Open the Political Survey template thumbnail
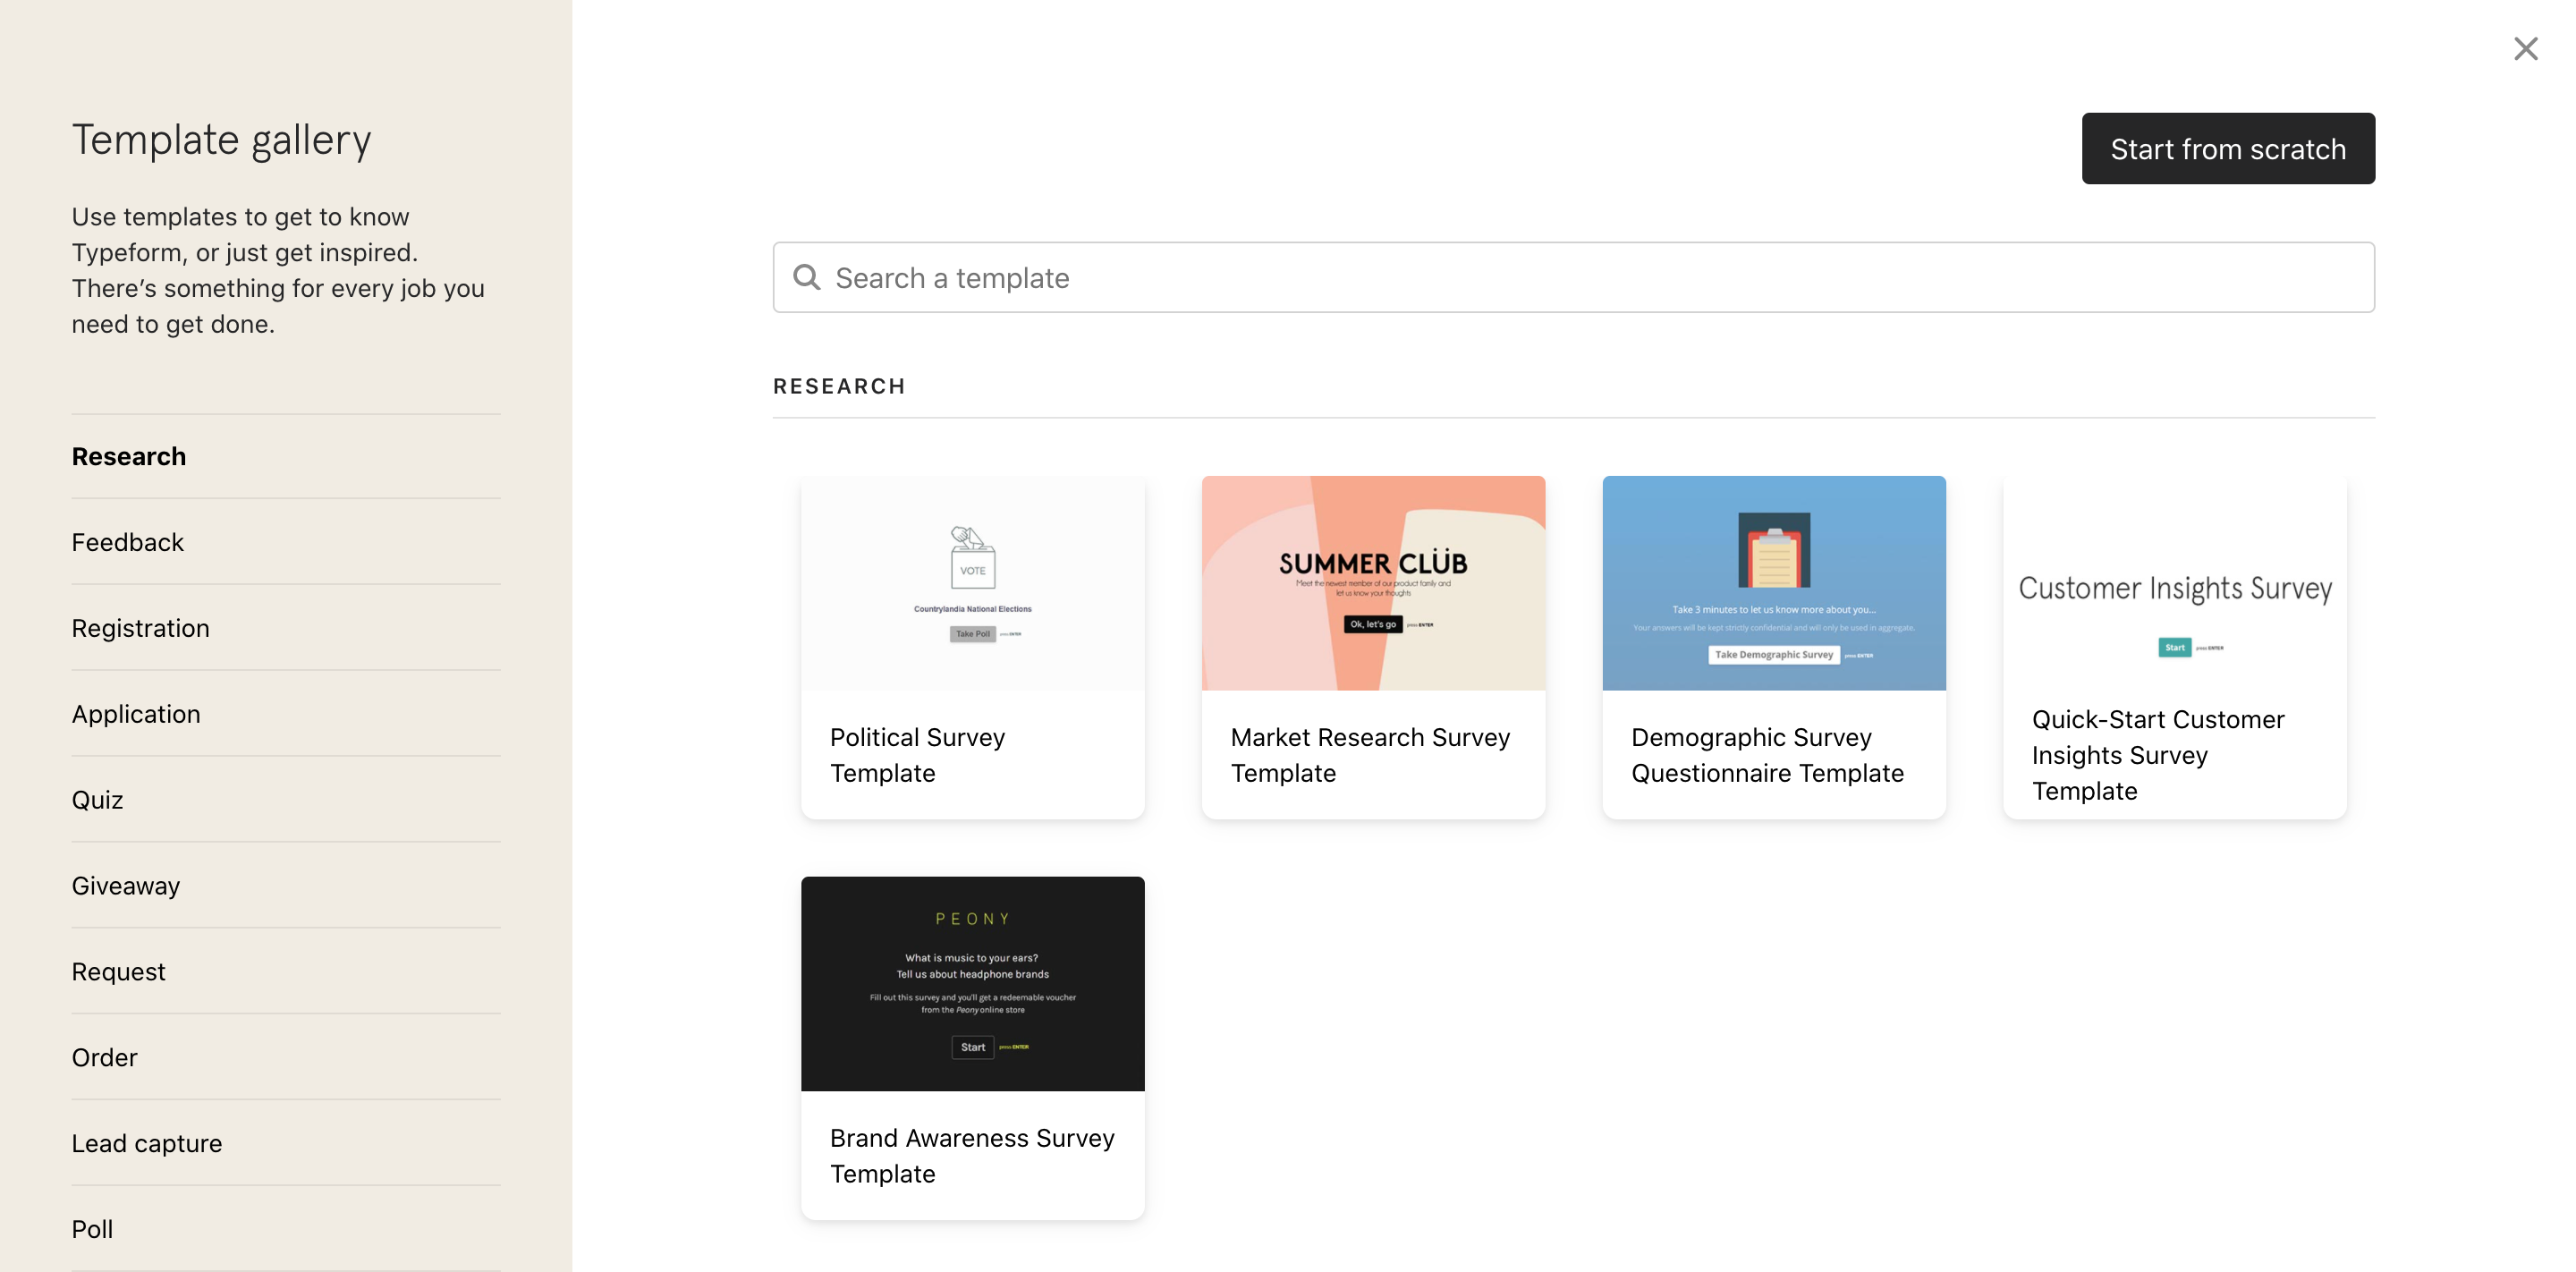The width and height of the screenshot is (2576, 1272). tap(972, 583)
